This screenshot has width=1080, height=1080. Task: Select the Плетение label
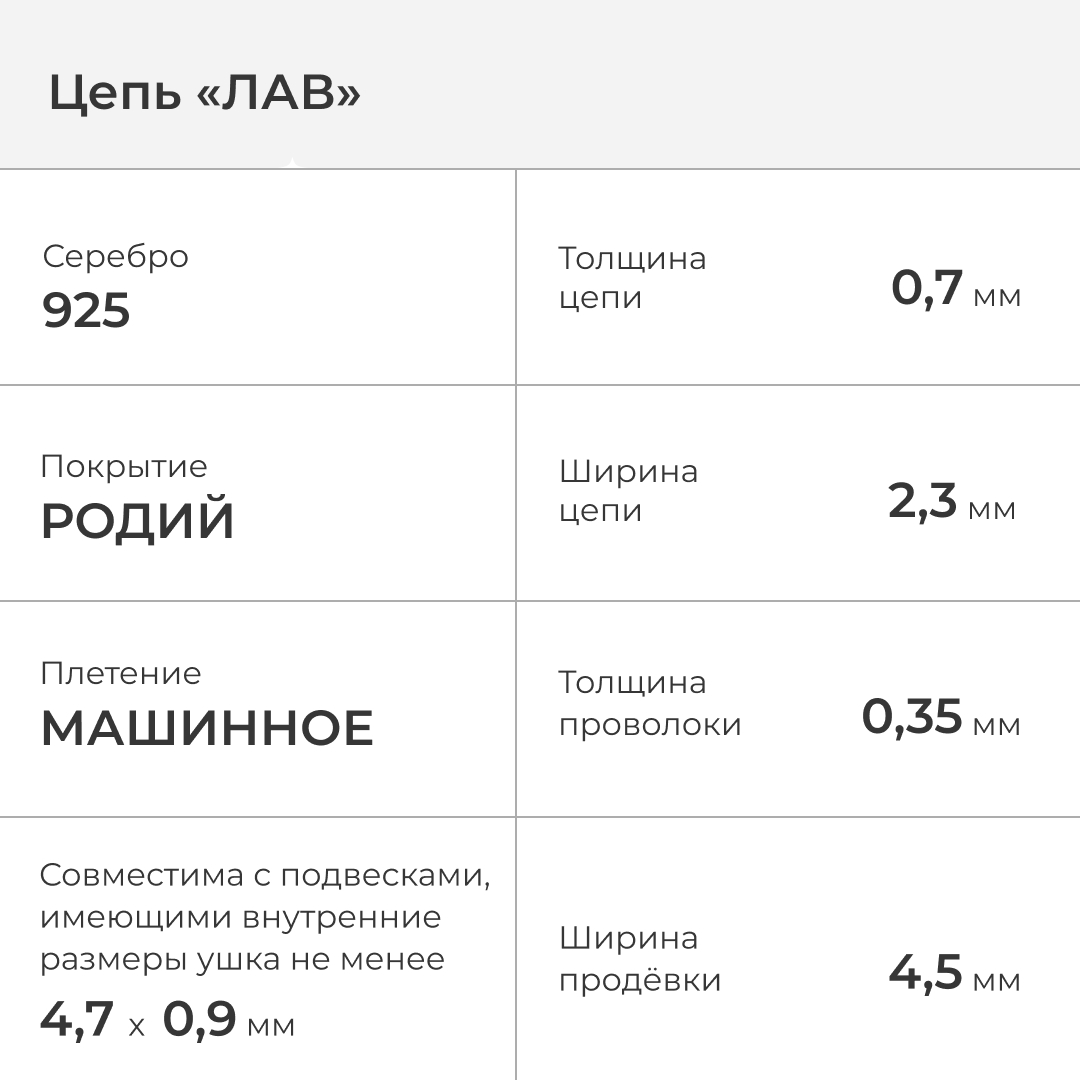pyautogui.click(x=120, y=673)
